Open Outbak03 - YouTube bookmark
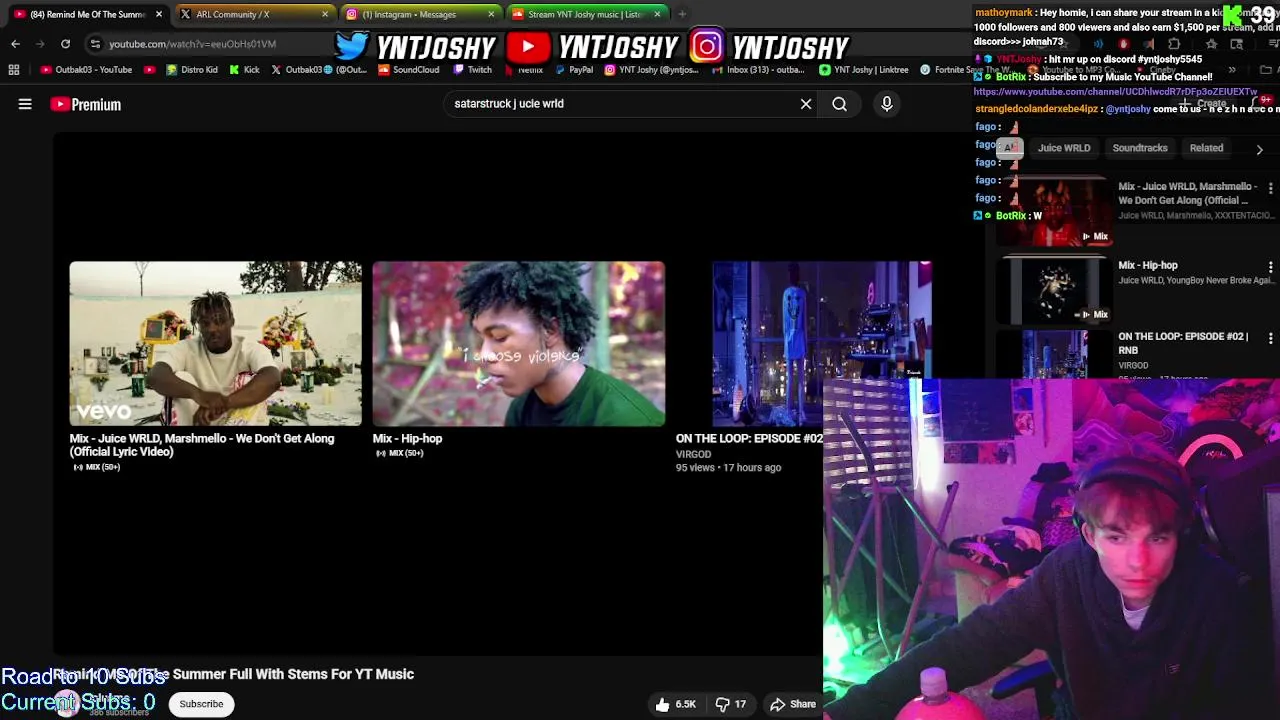The image size is (1280, 720). click(86, 70)
